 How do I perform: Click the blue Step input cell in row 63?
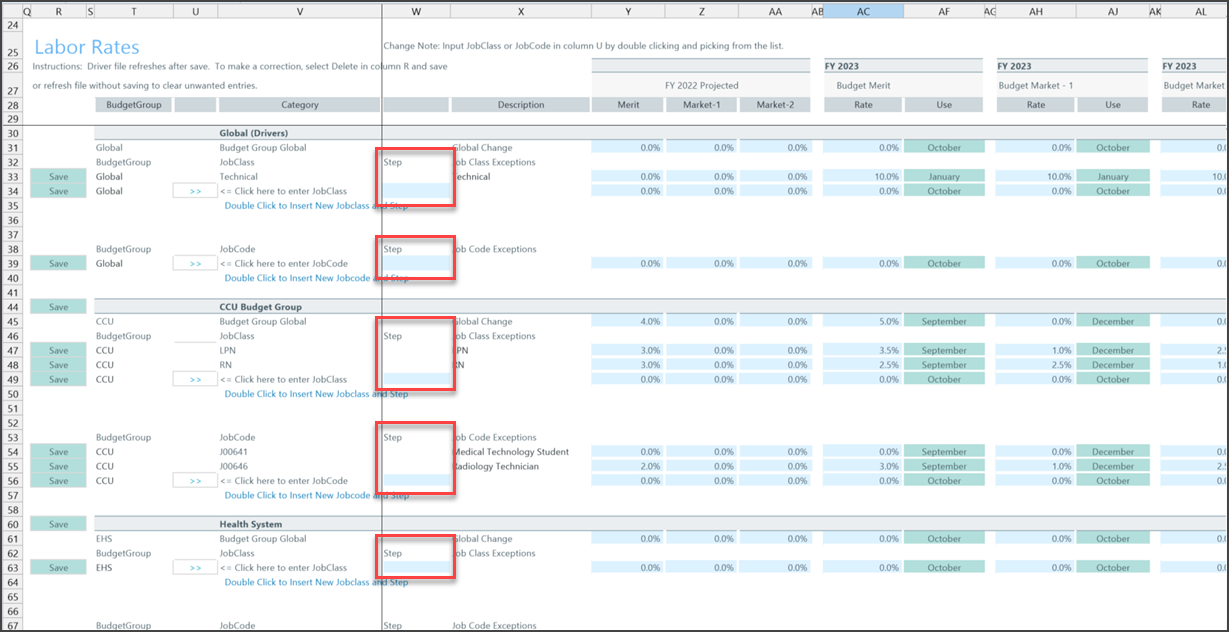(416, 568)
